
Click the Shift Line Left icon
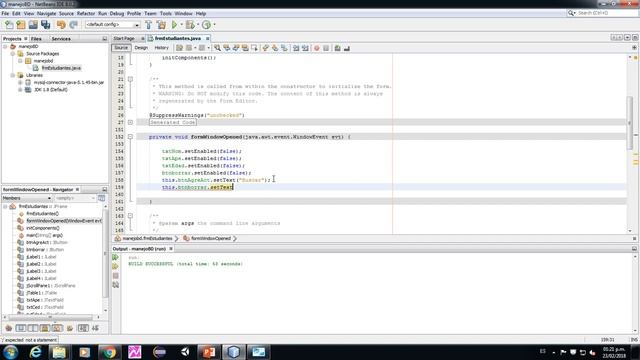click(296, 48)
